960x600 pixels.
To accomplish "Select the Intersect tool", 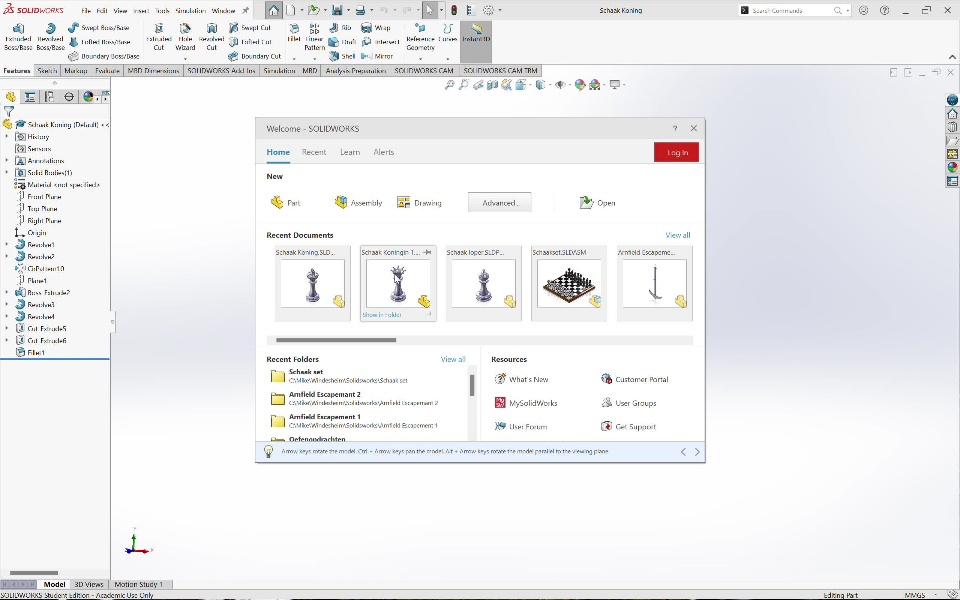I will click(380, 42).
